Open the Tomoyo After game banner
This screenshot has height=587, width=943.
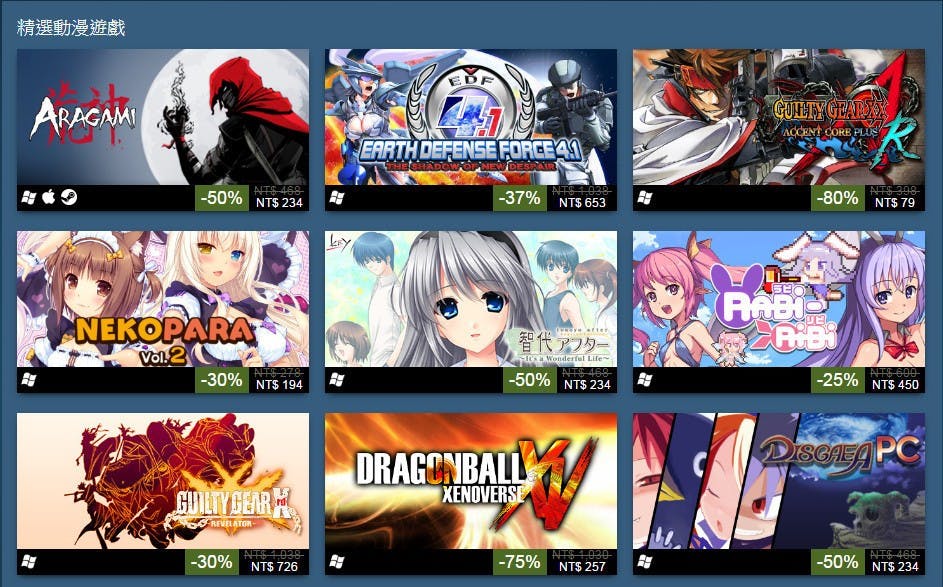pyautogui.click(x=471, y=299)
